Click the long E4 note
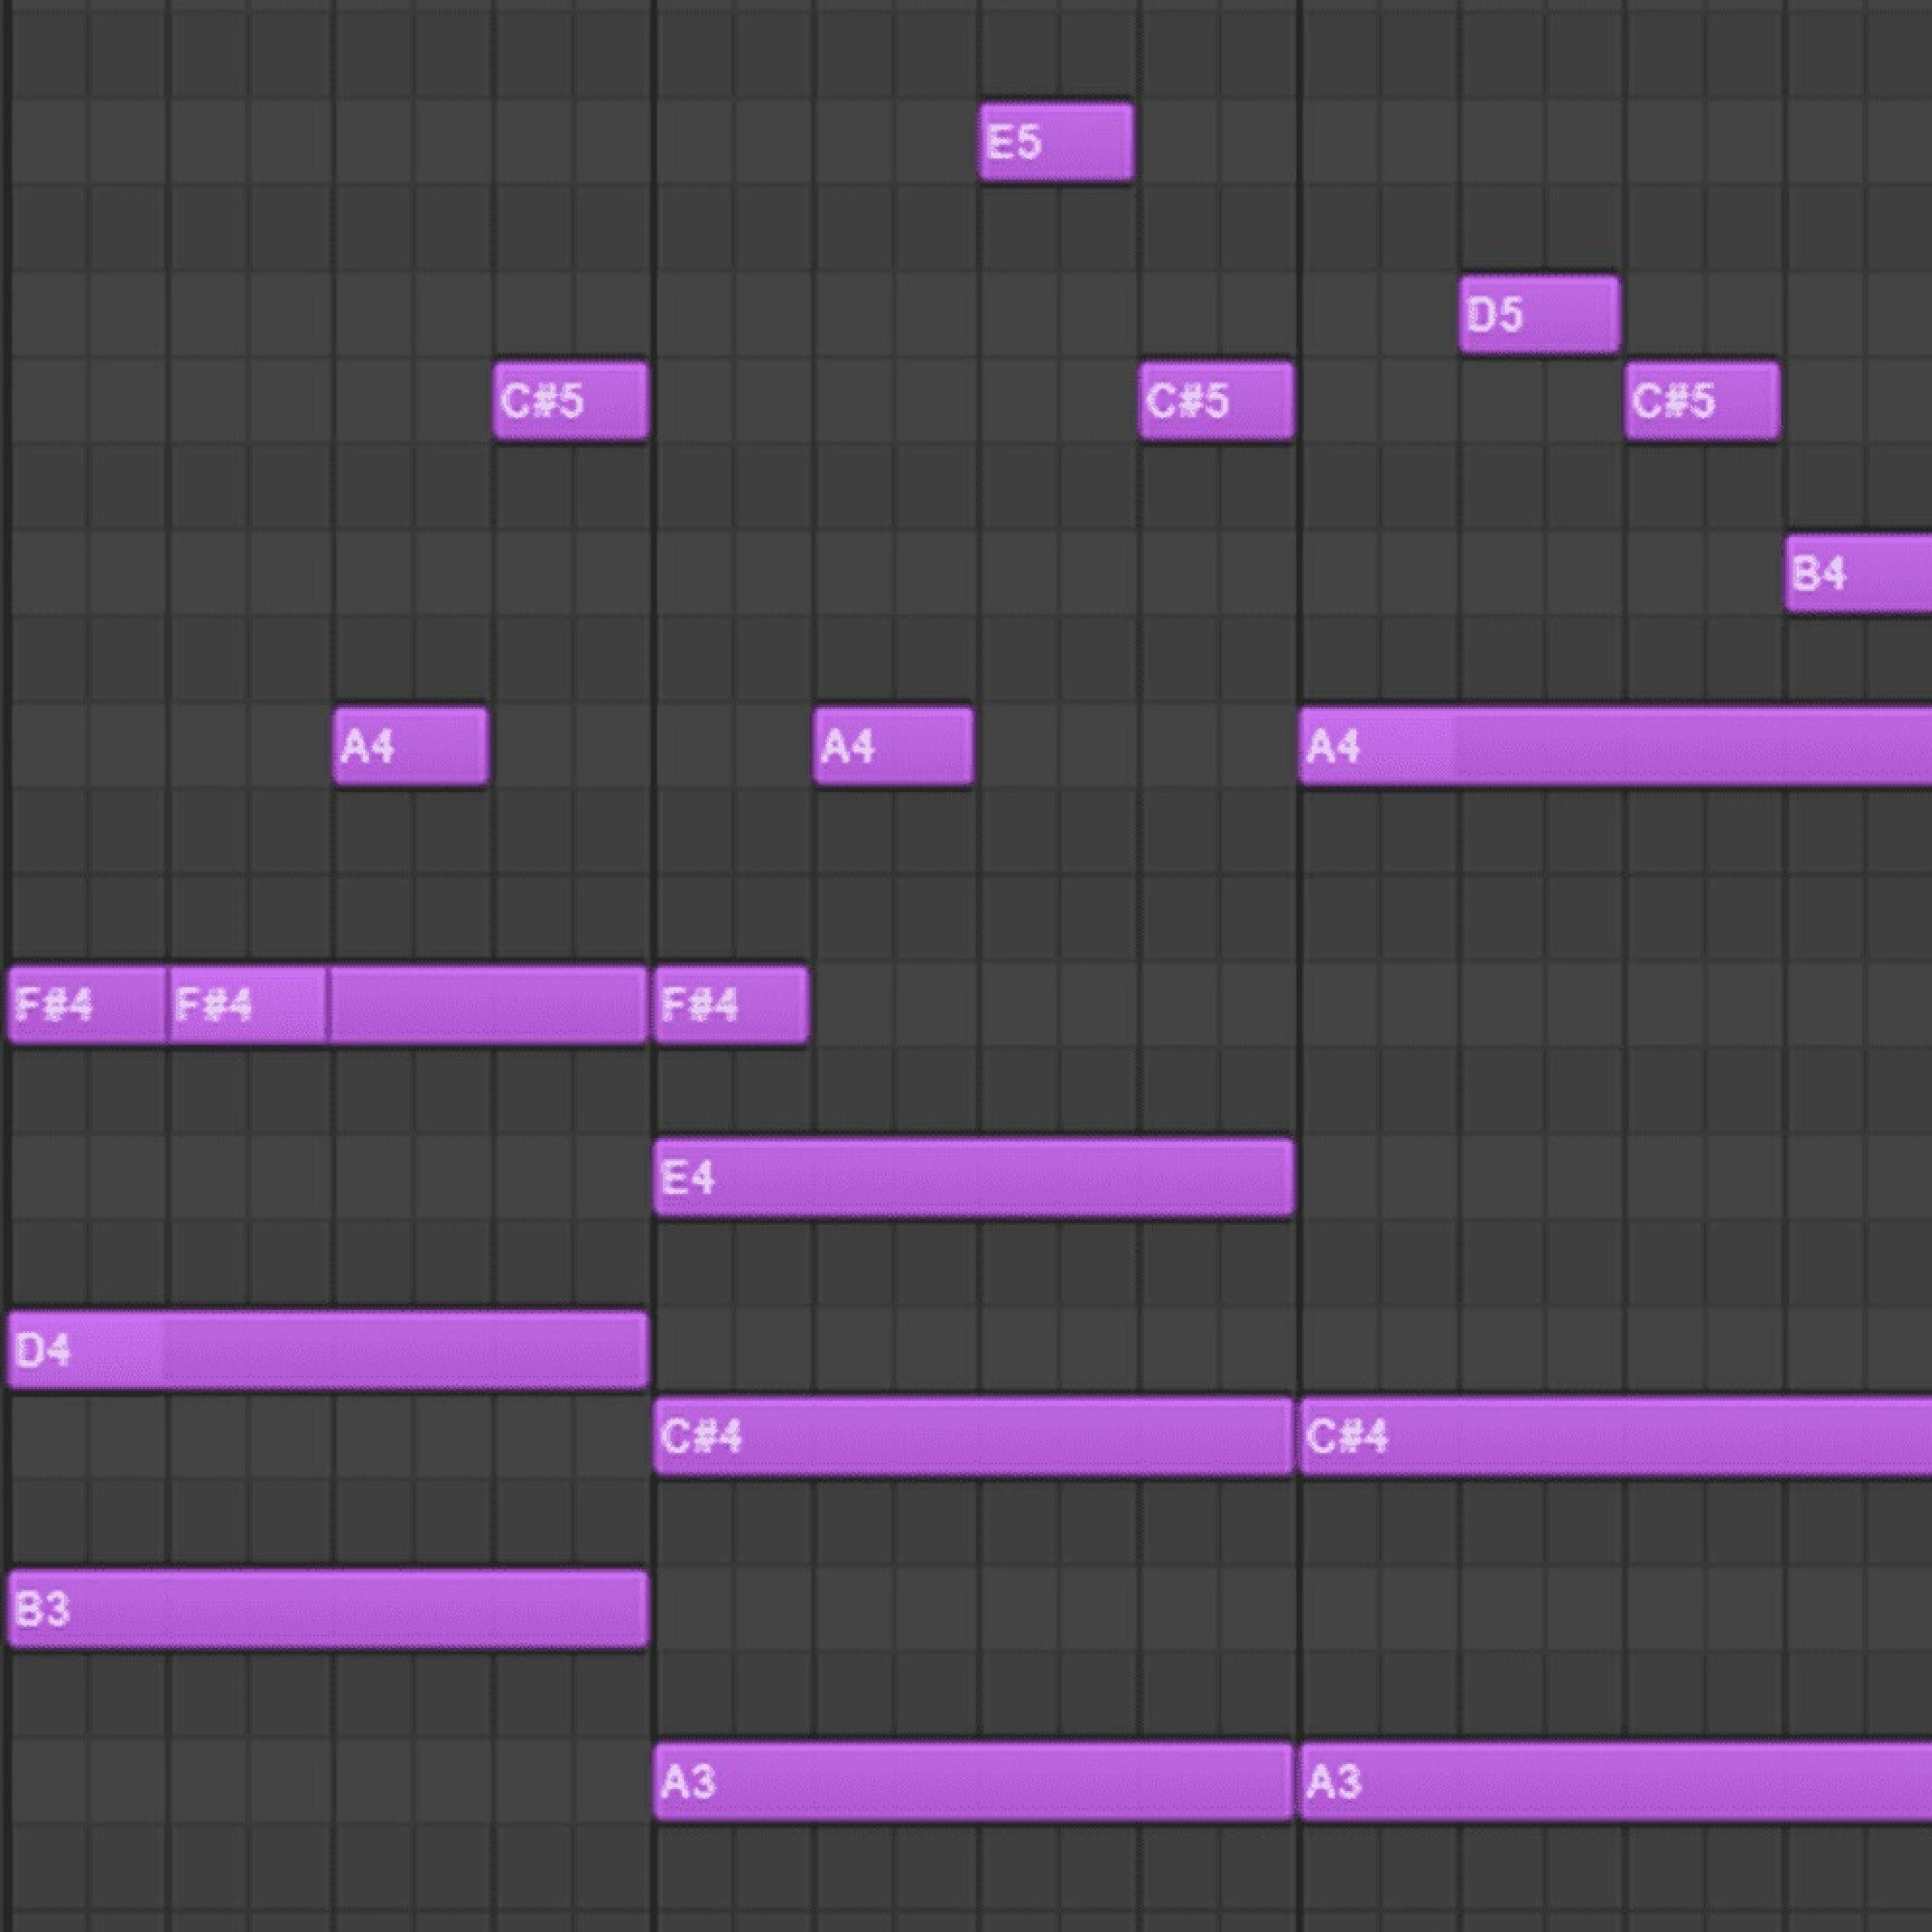The height and width of the screenshot is (1932, 1932). pyautogui.click(x=973, y=1178)
